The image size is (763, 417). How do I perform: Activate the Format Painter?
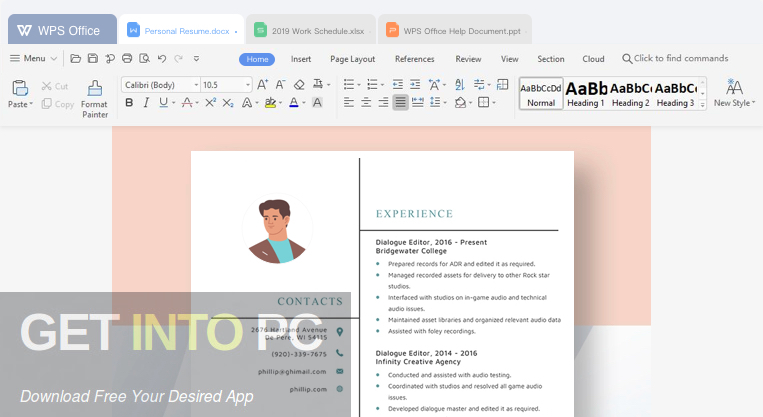click(95, 99)
